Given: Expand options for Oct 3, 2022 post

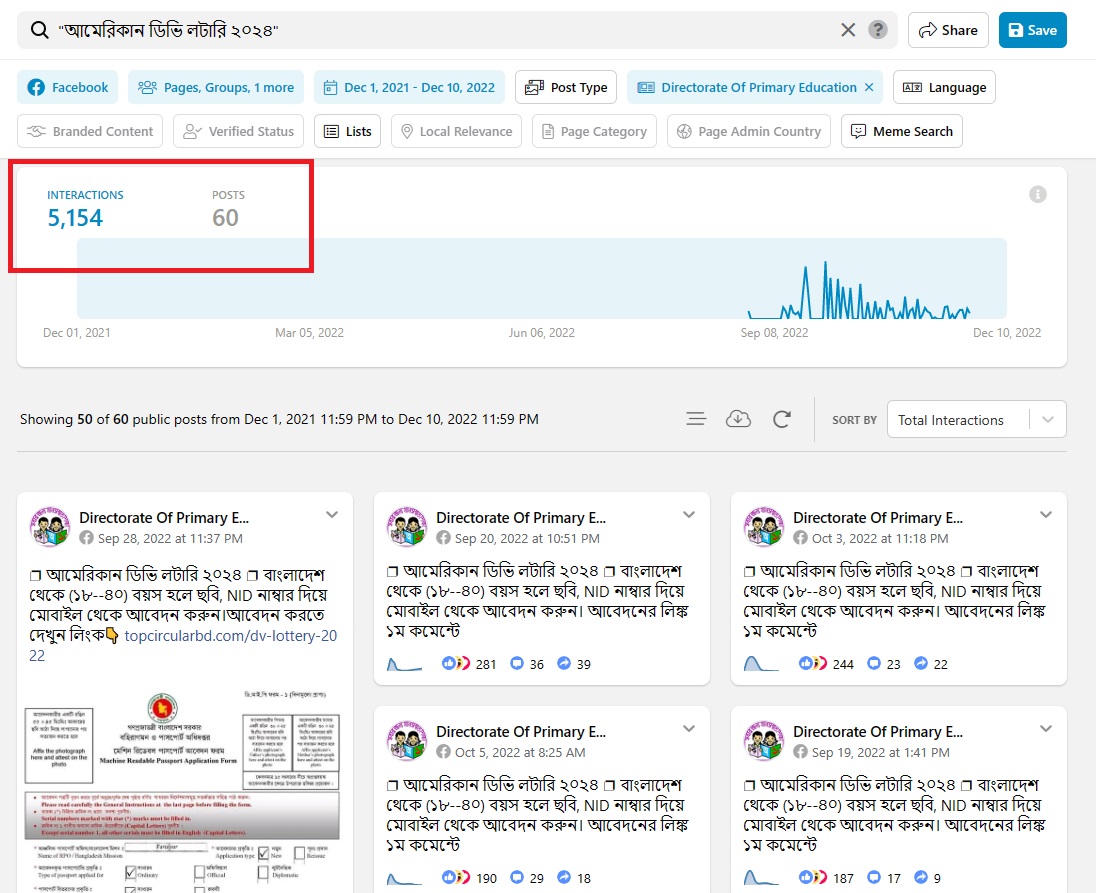Looking at the screenshot, I should 1046,515.
